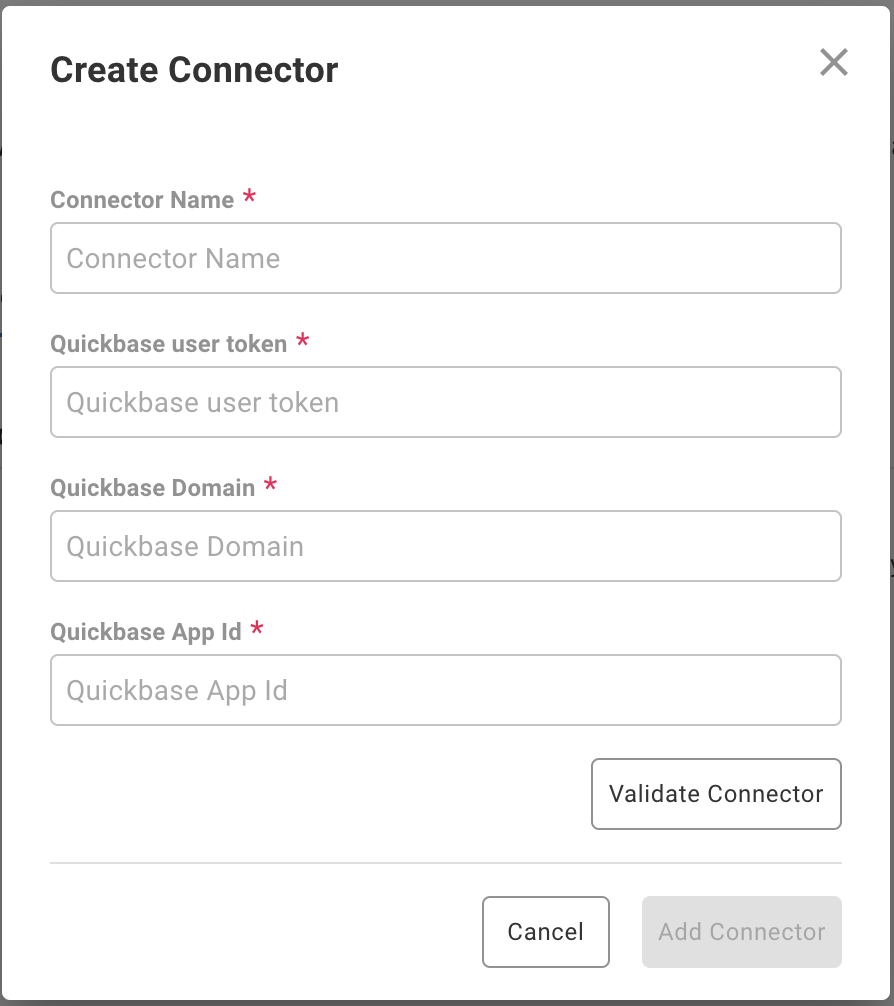This screenshot has width=894, height=1006.
Task: Click the red asterisk after Quickbase Domain
Action: point(270,485)
